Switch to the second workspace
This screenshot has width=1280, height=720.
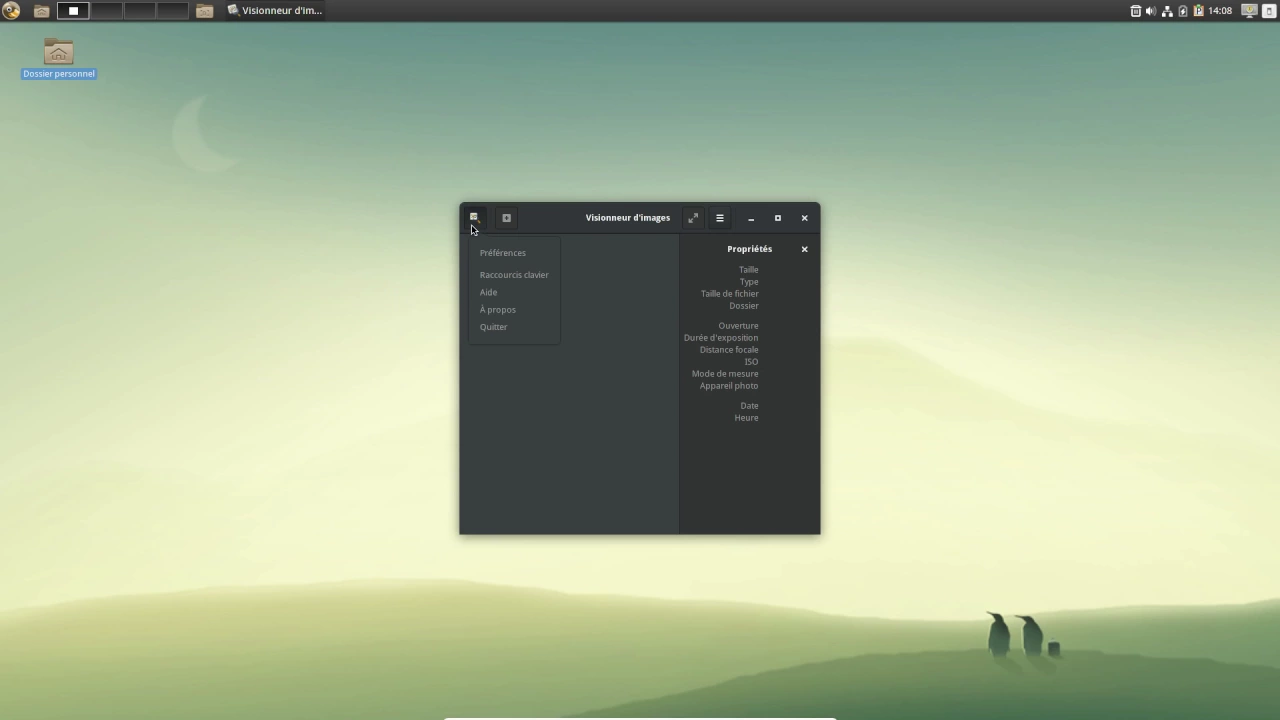106,11
